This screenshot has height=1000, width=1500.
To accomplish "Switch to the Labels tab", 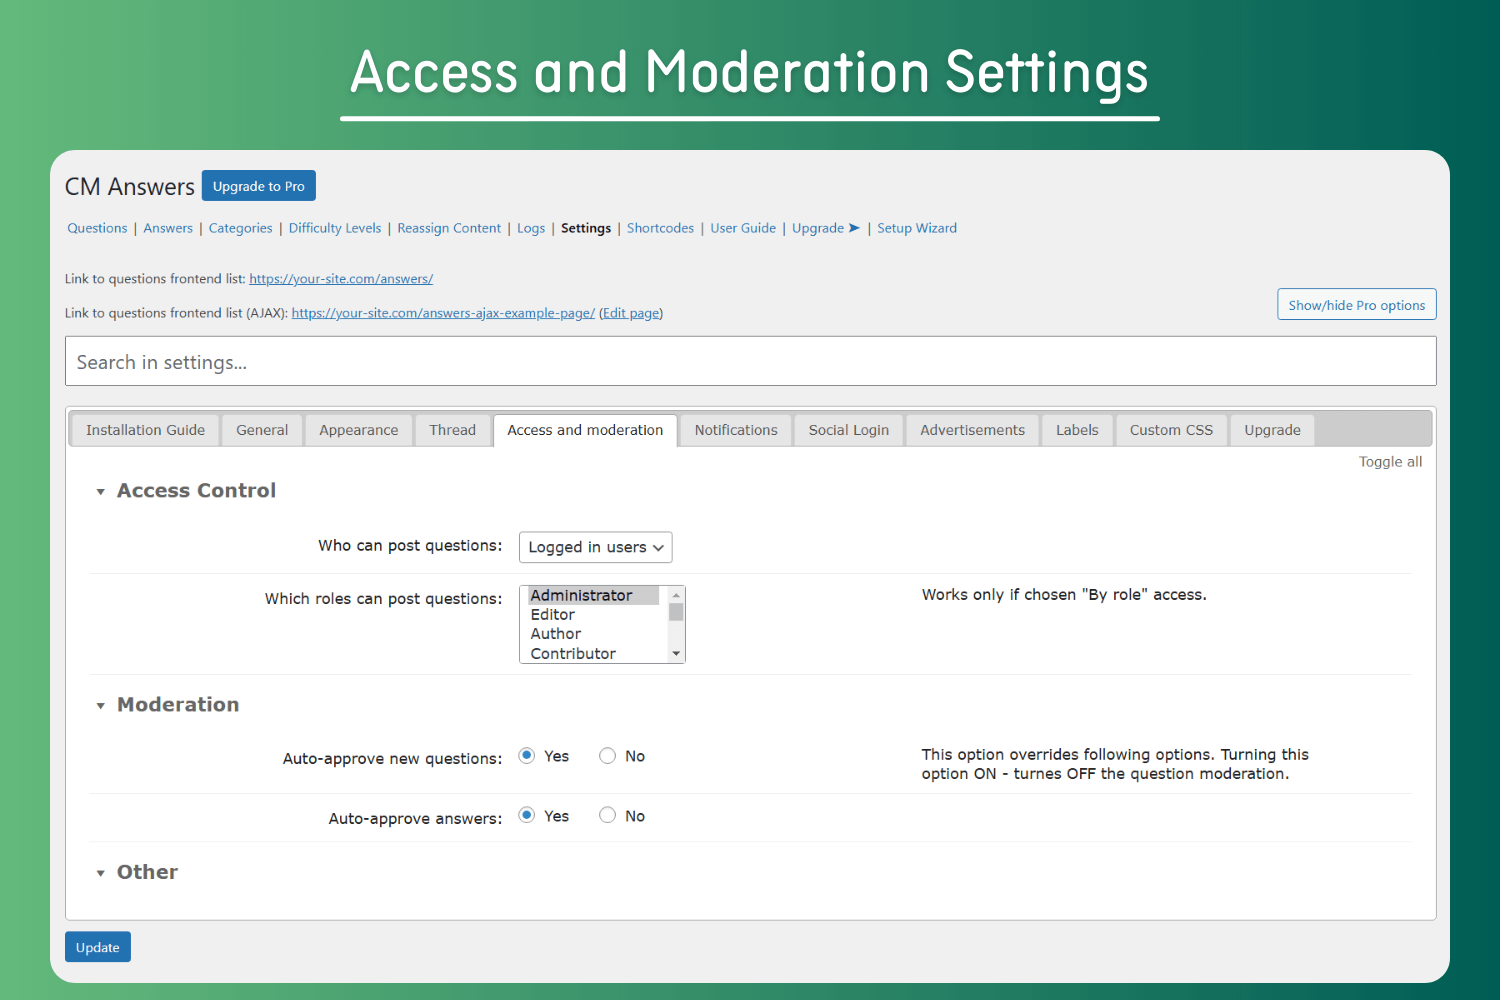I will (x=1077, y=430).
